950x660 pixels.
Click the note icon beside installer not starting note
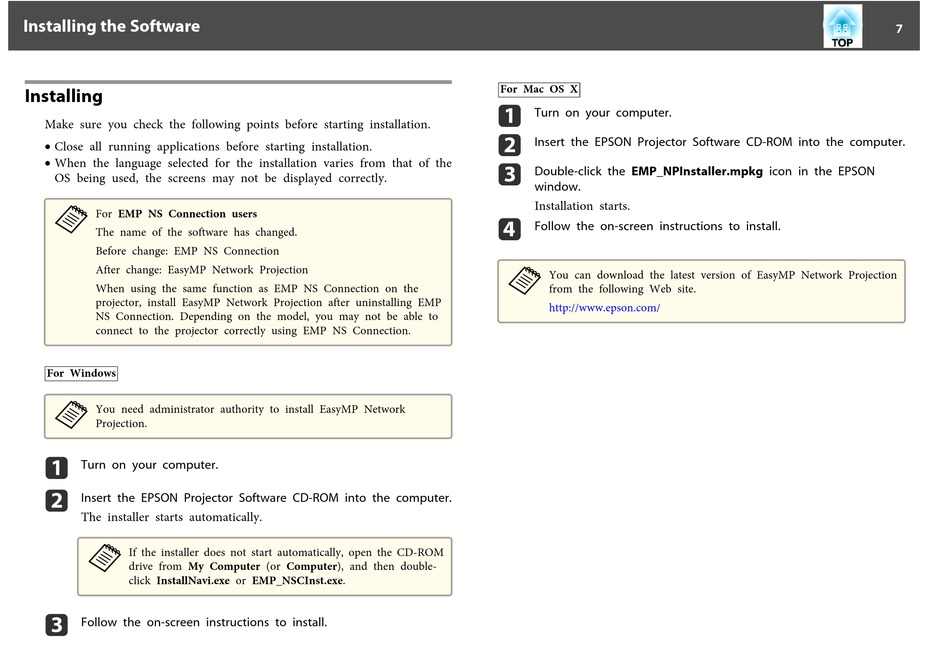coord(105,558)
